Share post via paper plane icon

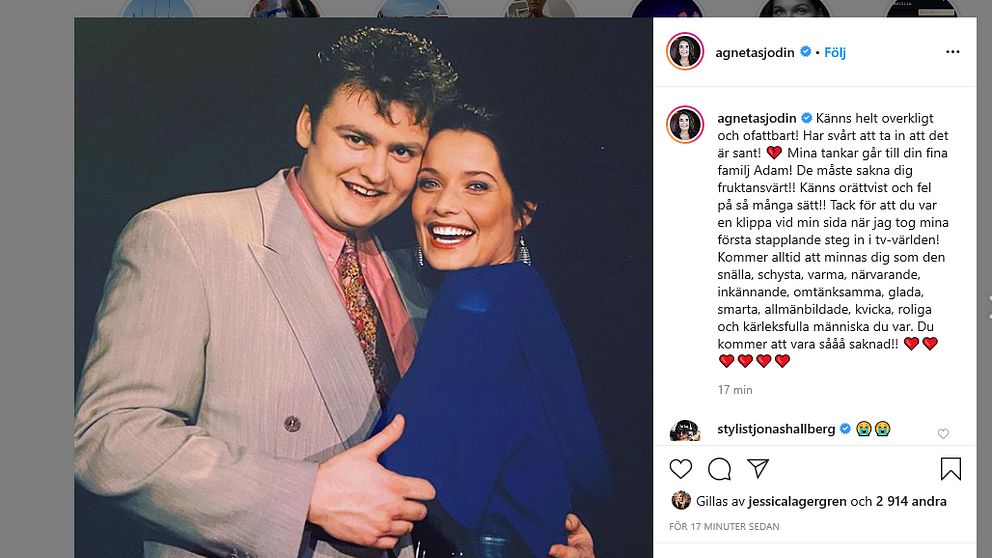[x=758, y=469]
